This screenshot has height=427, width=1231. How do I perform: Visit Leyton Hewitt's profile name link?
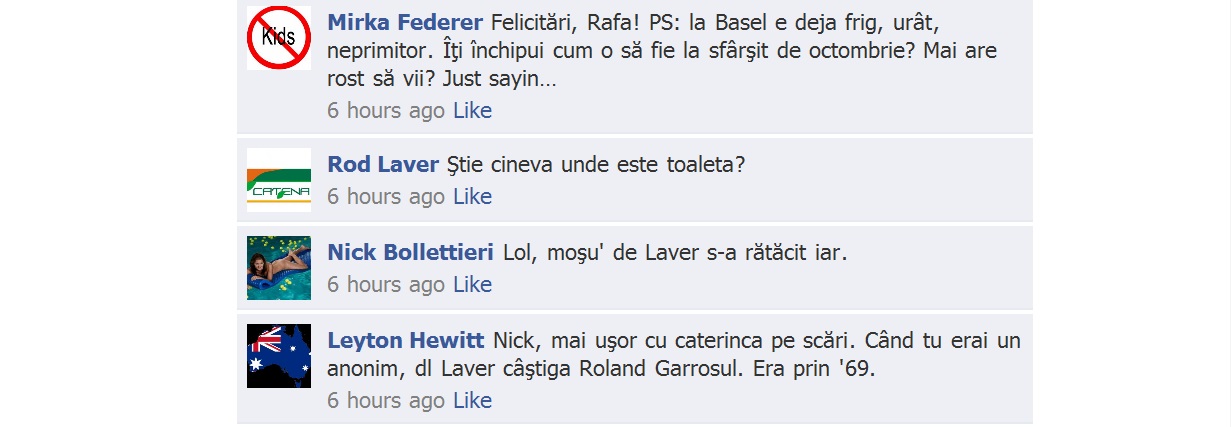click(406, 340)
